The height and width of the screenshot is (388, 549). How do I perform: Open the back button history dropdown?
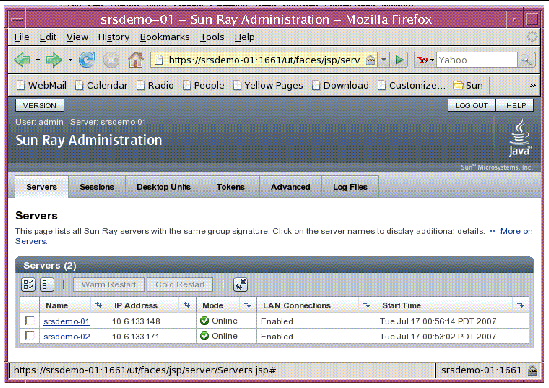tap(37, 60)
